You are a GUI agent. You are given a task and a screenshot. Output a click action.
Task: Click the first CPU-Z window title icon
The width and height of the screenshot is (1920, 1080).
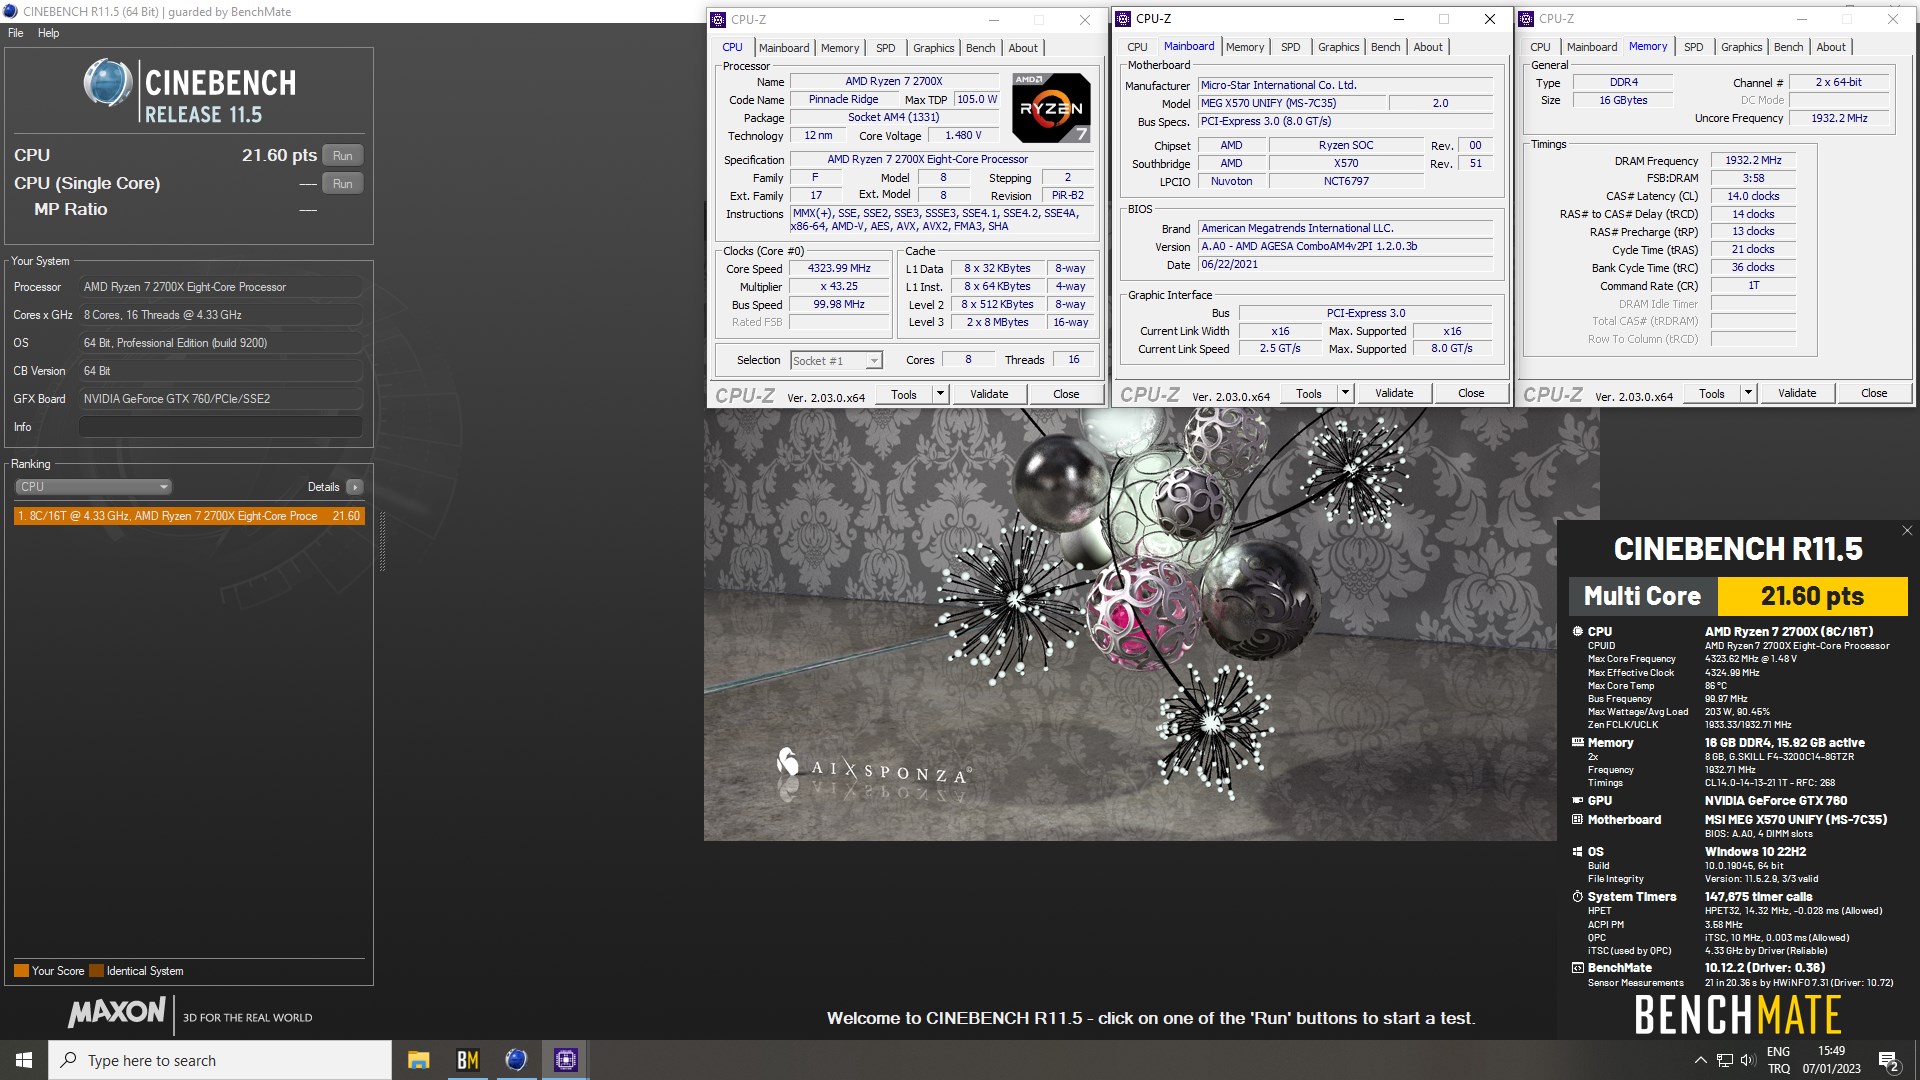(x=718, y=20)
